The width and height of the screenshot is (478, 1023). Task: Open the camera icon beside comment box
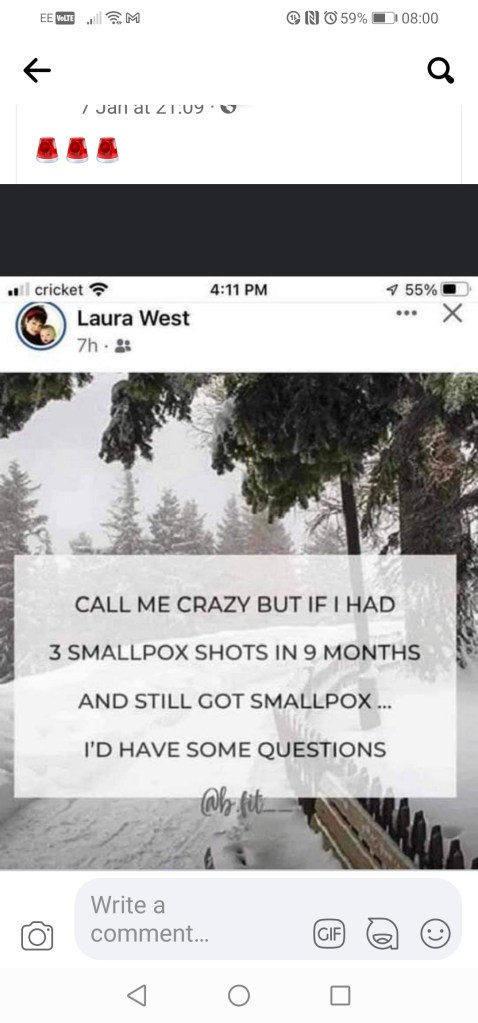pyautogui.click(x=37, y=935)
